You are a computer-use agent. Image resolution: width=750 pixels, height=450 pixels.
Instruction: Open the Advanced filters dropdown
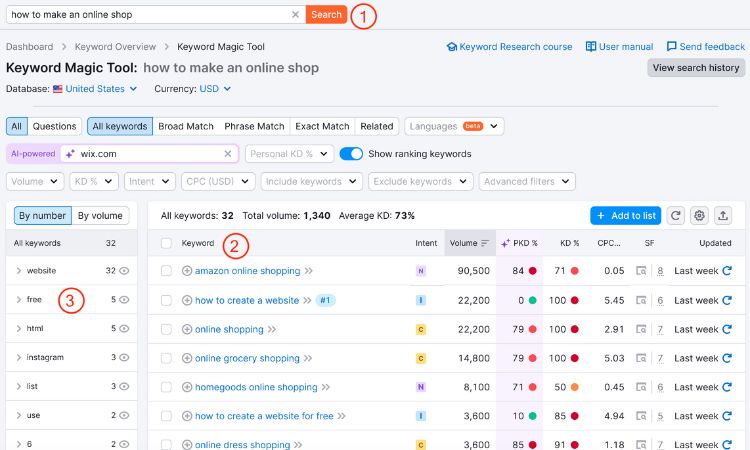pos(527,182)
